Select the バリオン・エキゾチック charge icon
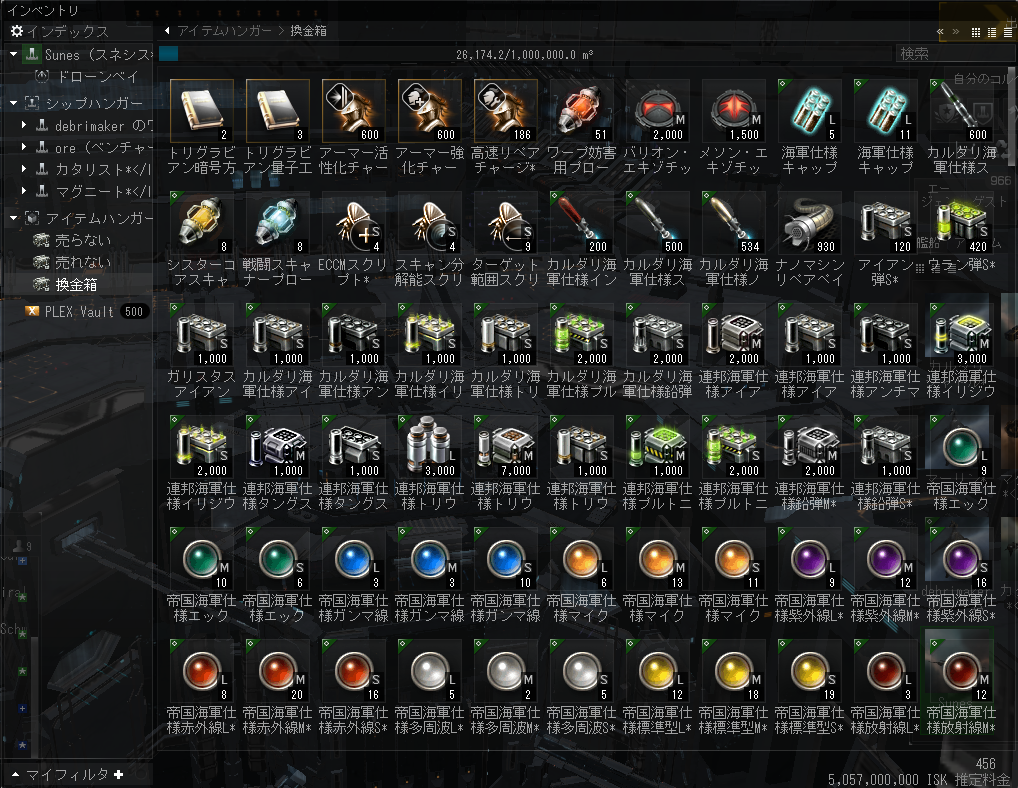The height and width of the screenshot is (788, 1018). (x=658, y=111)
